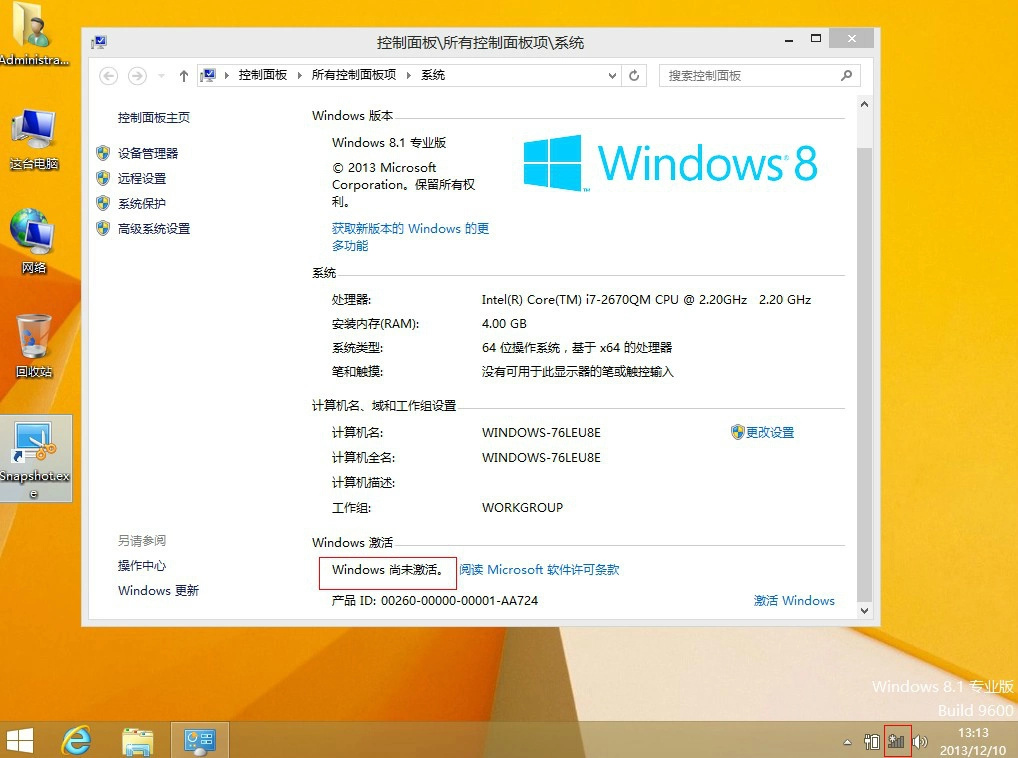Show hidden tray icons via the chevron
This screenshot has width=1018, height=758.
845,741
